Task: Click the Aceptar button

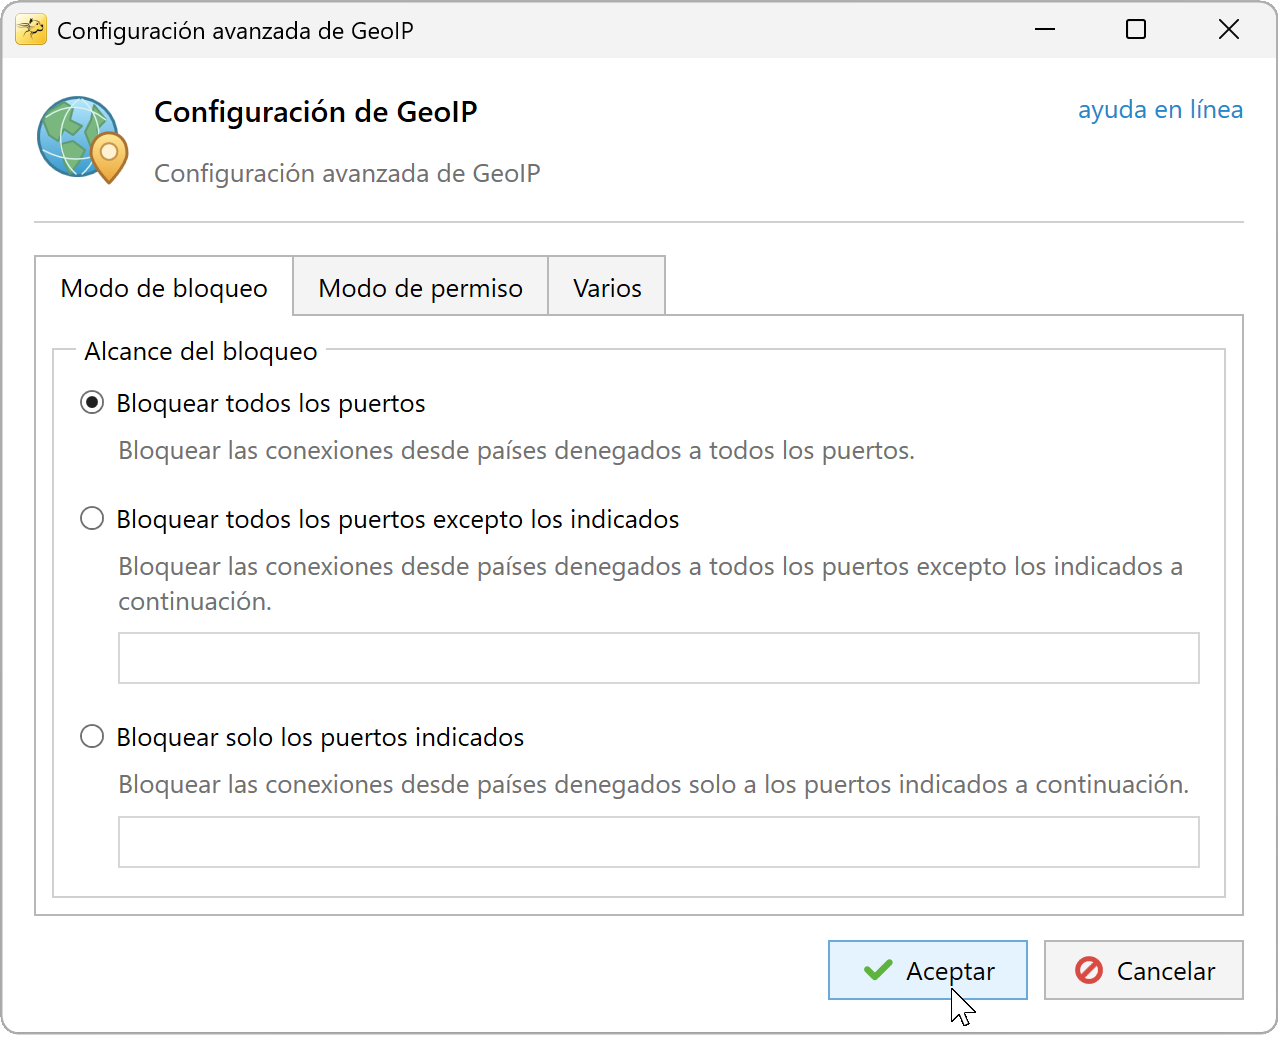Action: 928,970
